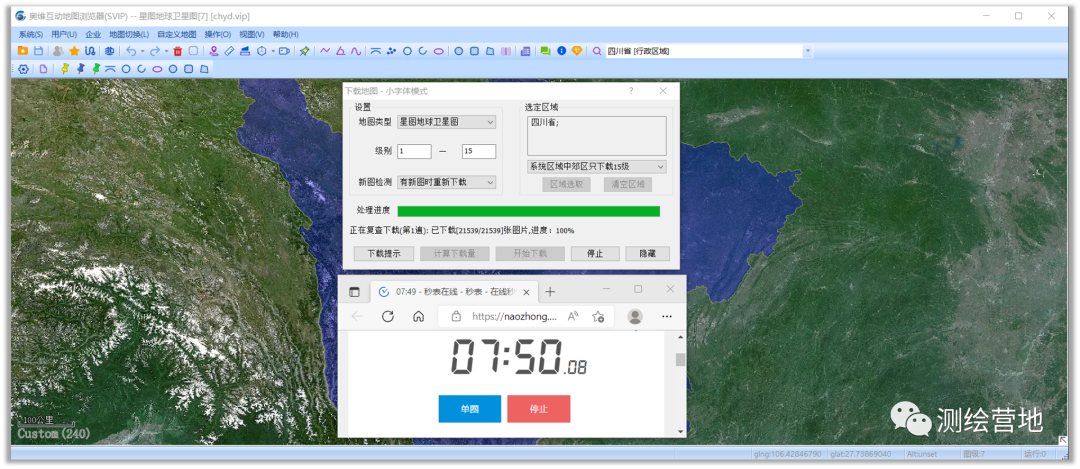The image size is (1080, 469).
Task: Open favorites with the orange star icon
Action: point(74,50)
